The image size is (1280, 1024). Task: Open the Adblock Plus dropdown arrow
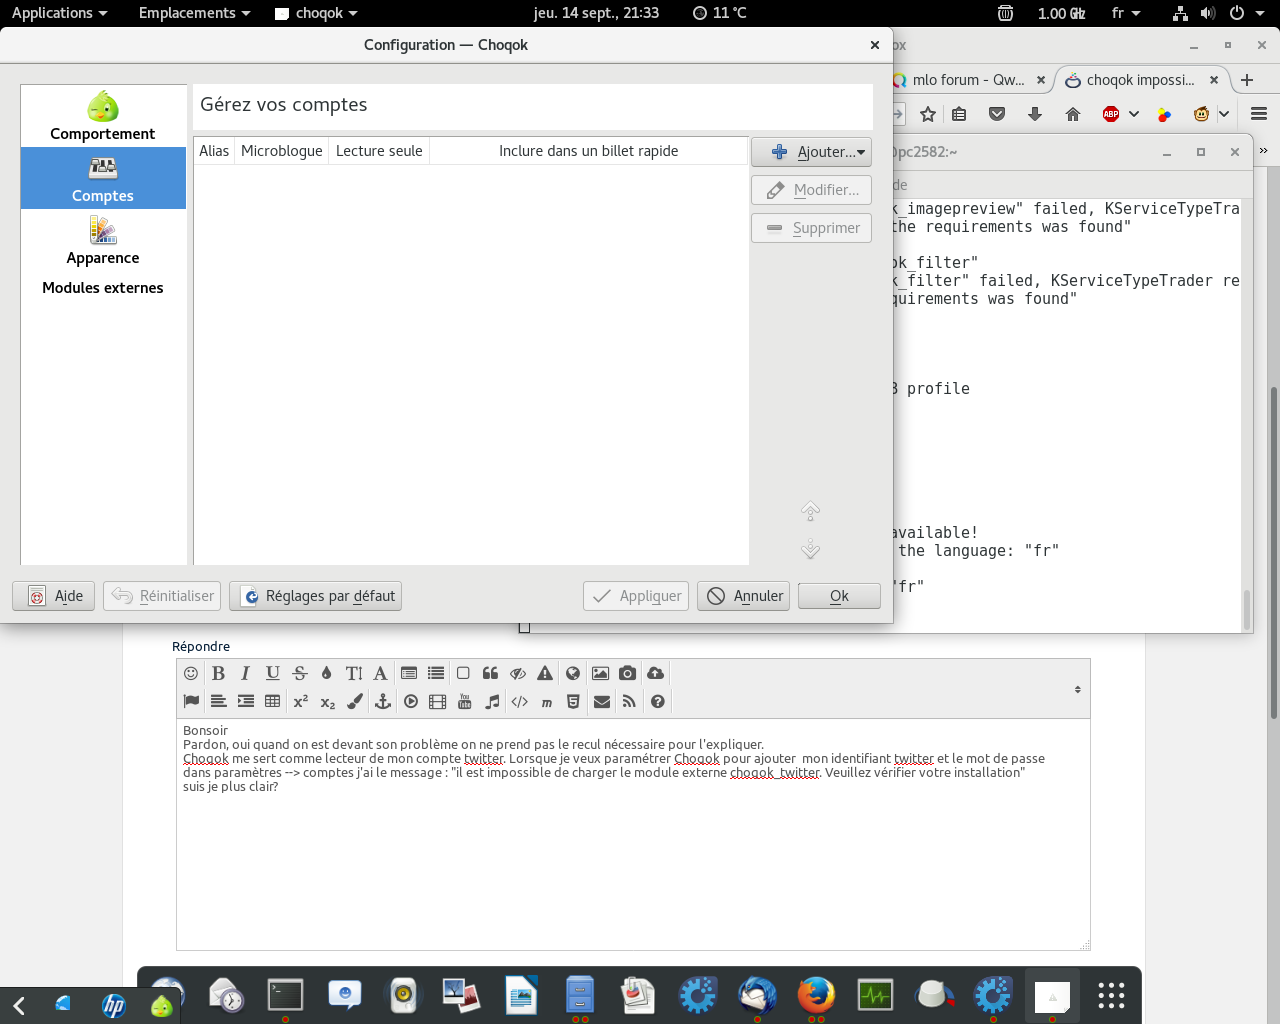[1134, 114]
